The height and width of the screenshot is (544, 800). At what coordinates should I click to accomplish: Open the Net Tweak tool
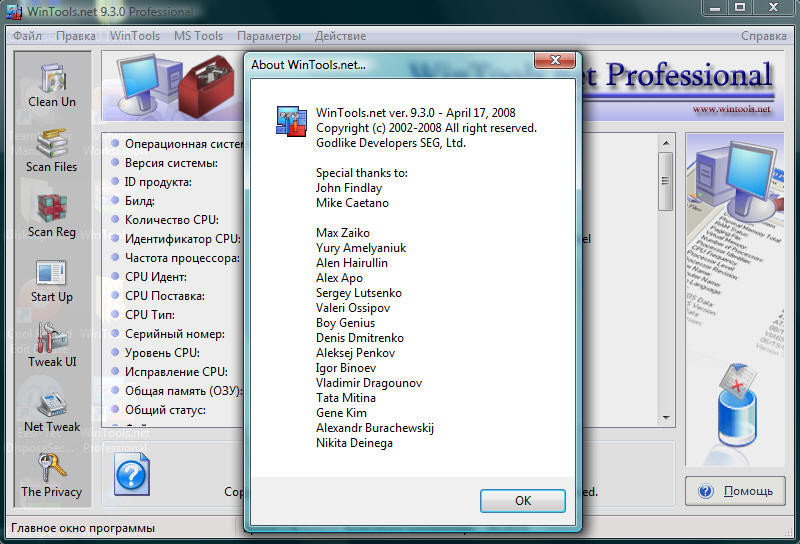coord(52,404)
